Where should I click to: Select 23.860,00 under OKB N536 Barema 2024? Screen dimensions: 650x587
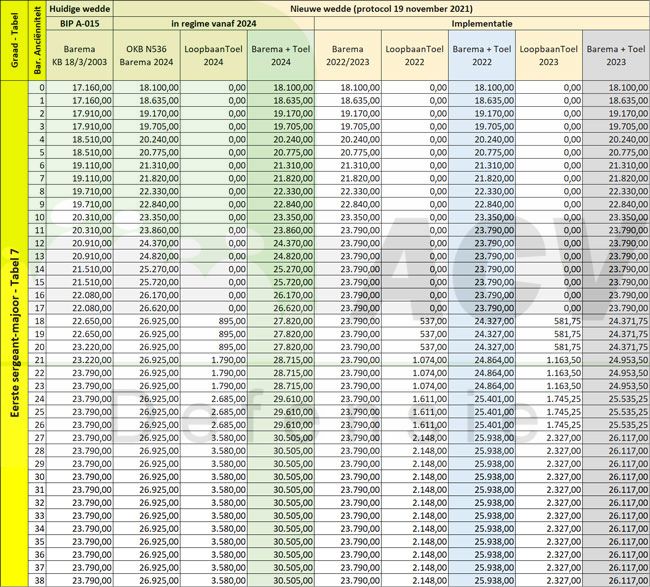[147, 230]
